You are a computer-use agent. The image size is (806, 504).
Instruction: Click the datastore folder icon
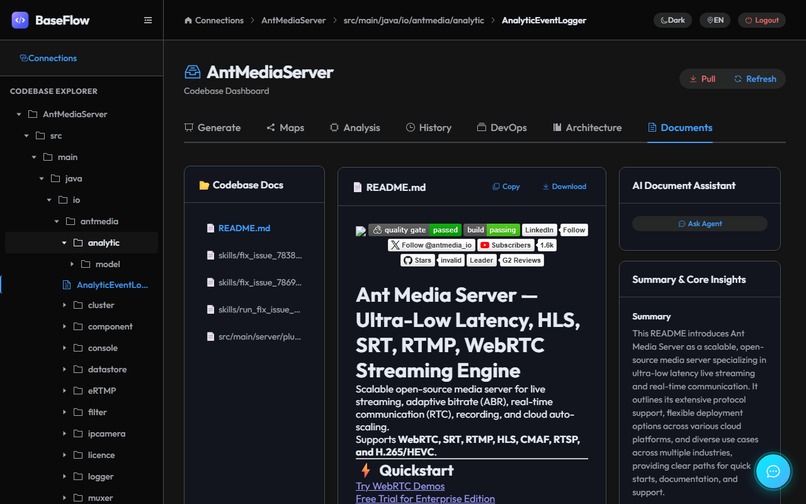coord(78,369)
